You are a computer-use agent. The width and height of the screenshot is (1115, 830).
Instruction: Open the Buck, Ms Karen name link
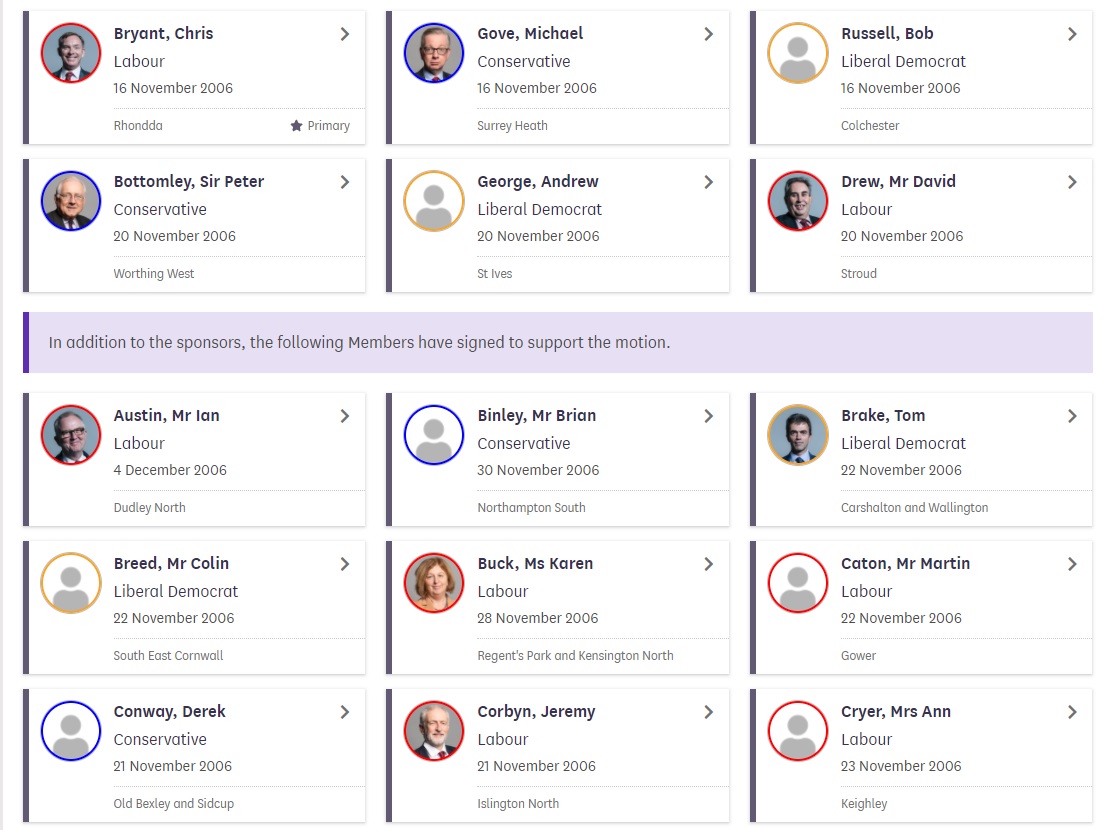pos(535,564)
